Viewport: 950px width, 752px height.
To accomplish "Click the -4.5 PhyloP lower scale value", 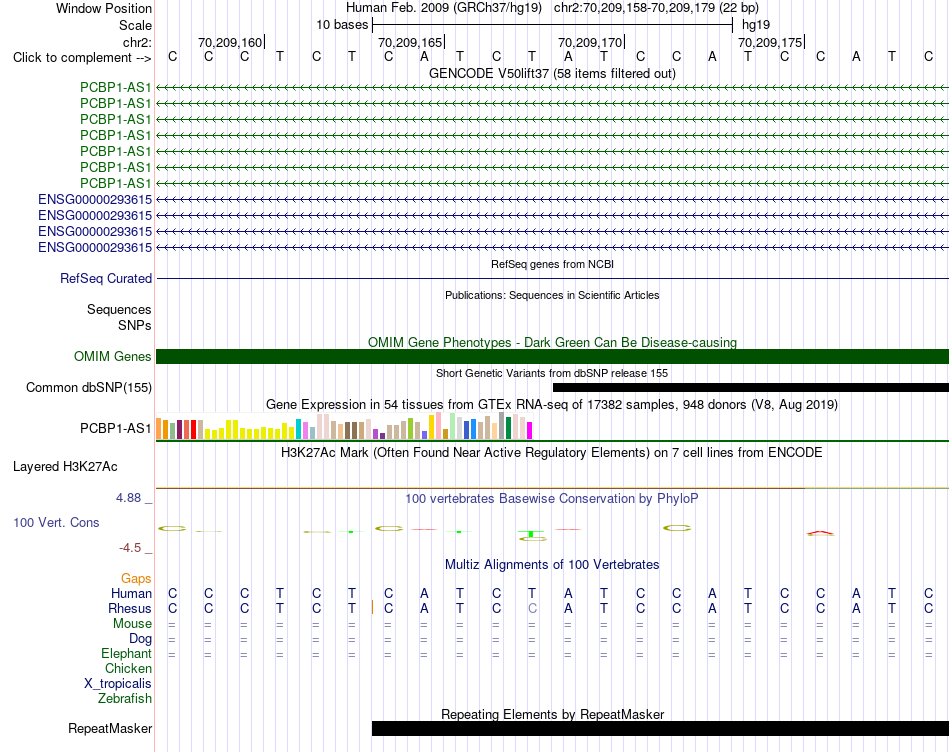I will click(x=130, y=548).
